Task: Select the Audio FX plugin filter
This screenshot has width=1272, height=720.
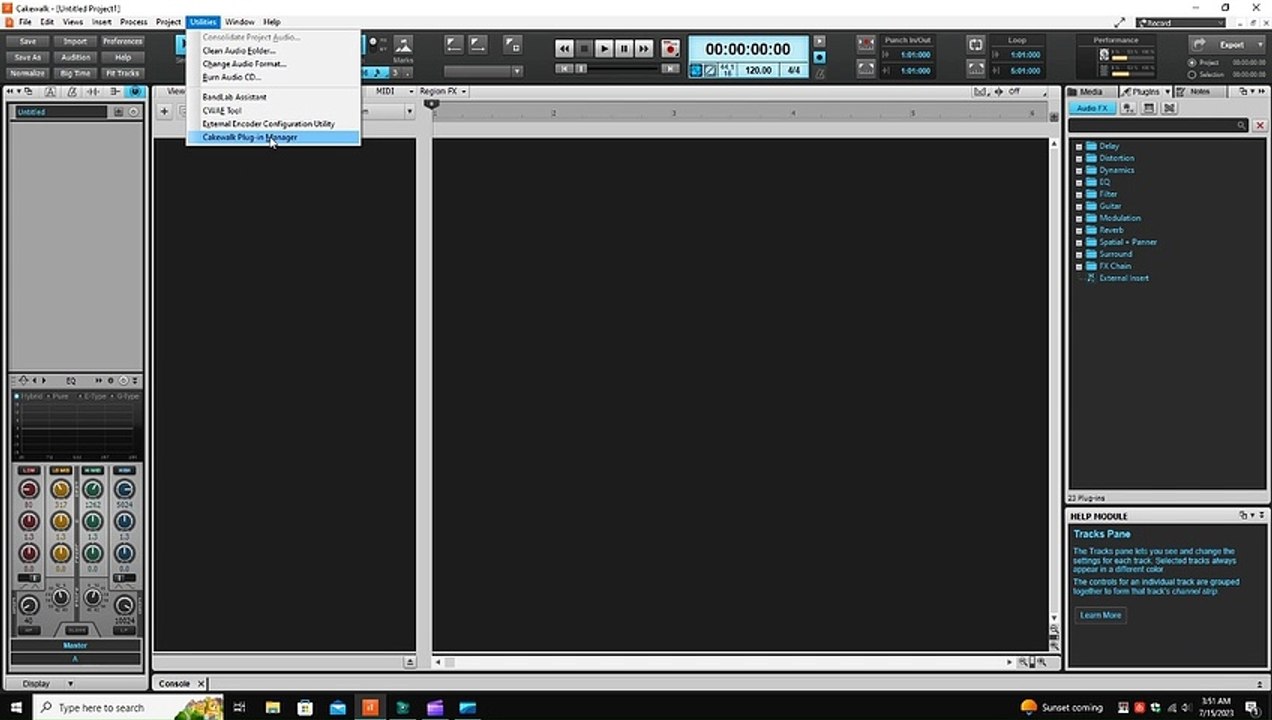Action: [1092, 108]
